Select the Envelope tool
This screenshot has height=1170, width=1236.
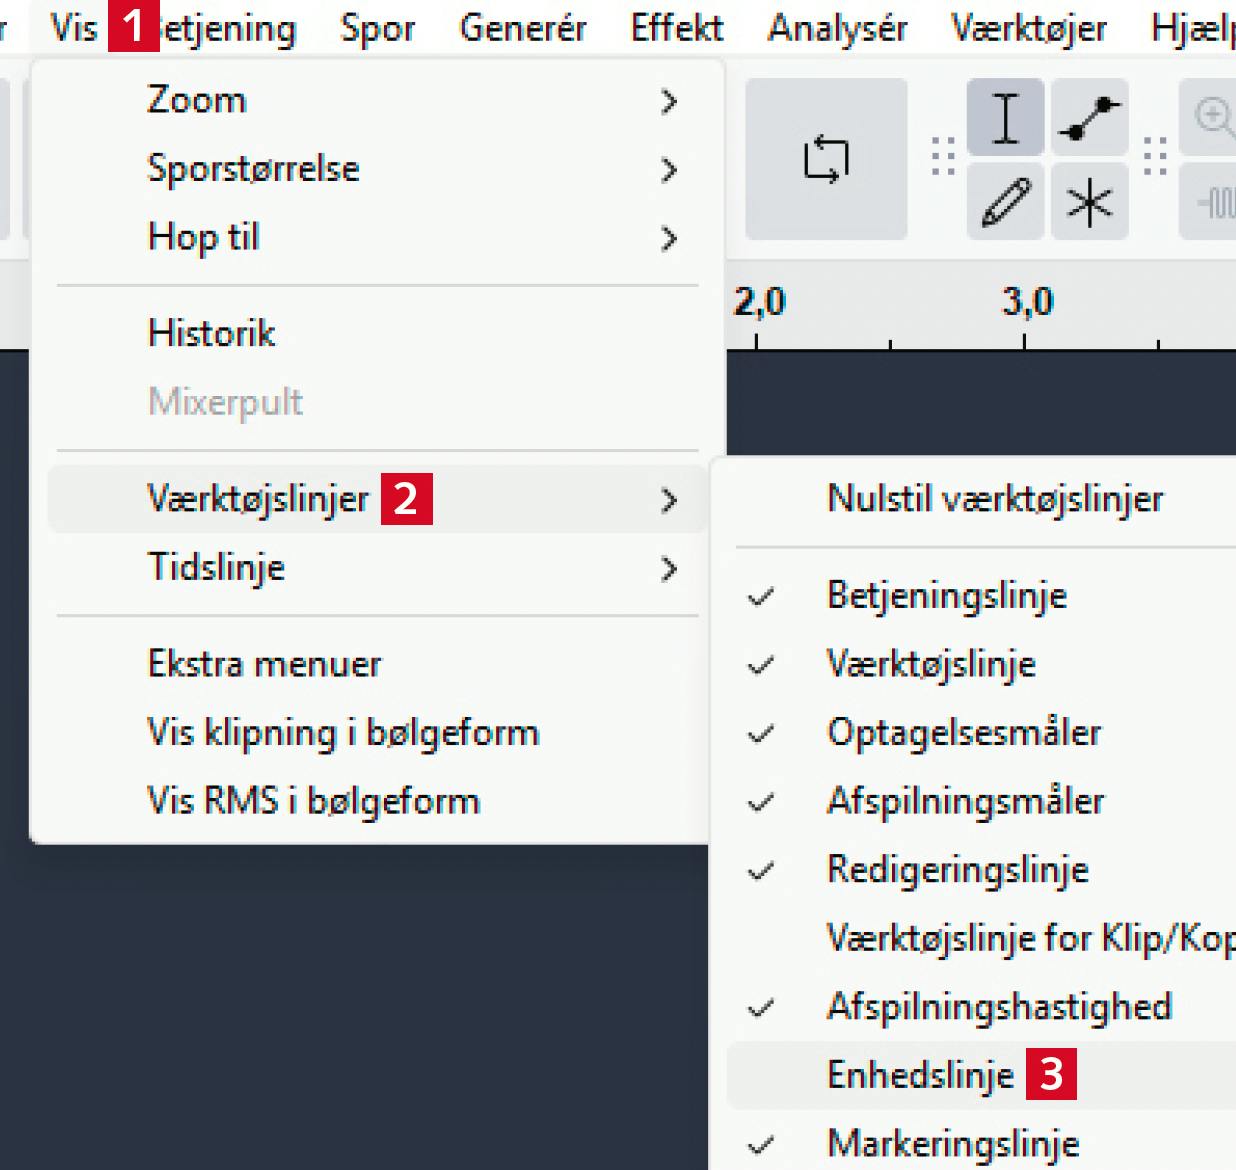[1090, 117]
